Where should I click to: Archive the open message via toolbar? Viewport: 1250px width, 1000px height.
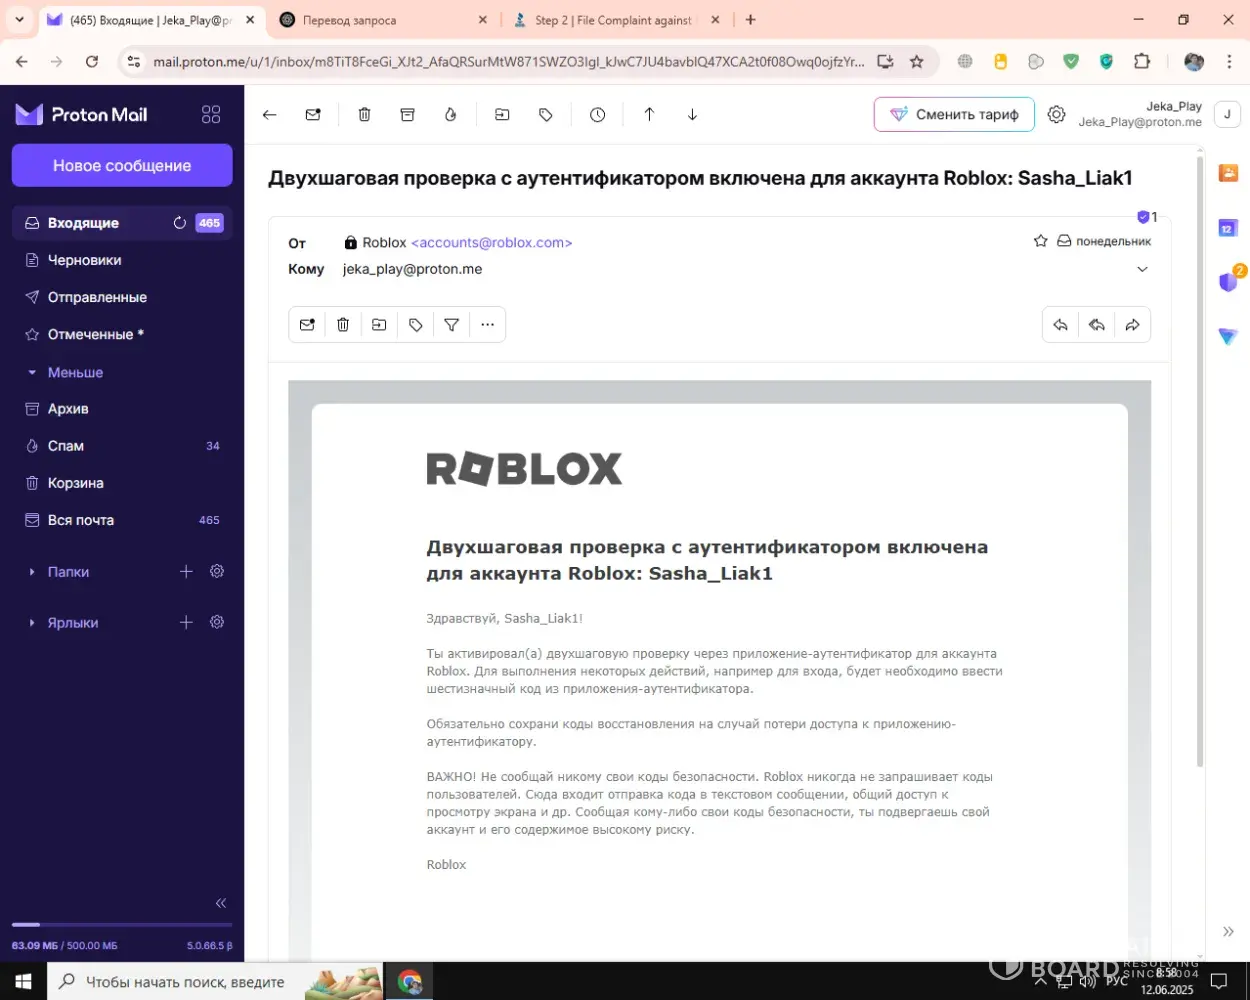407,115
